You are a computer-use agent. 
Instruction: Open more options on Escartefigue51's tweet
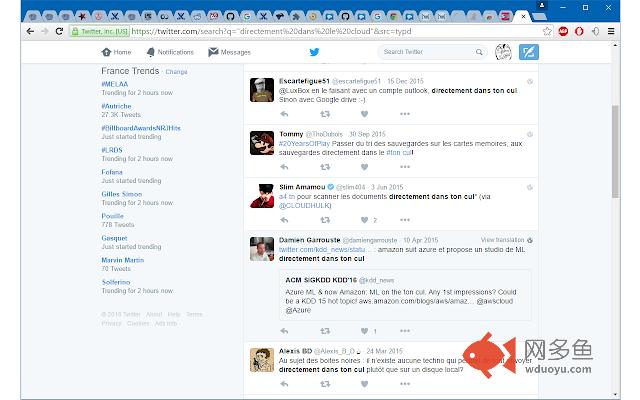[x=404, y=114]
